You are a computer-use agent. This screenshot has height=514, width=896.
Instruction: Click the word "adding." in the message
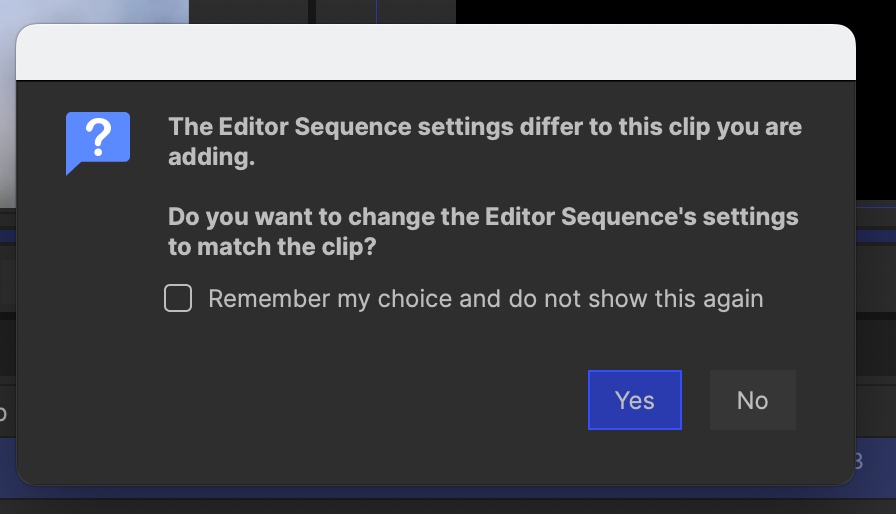211,158
